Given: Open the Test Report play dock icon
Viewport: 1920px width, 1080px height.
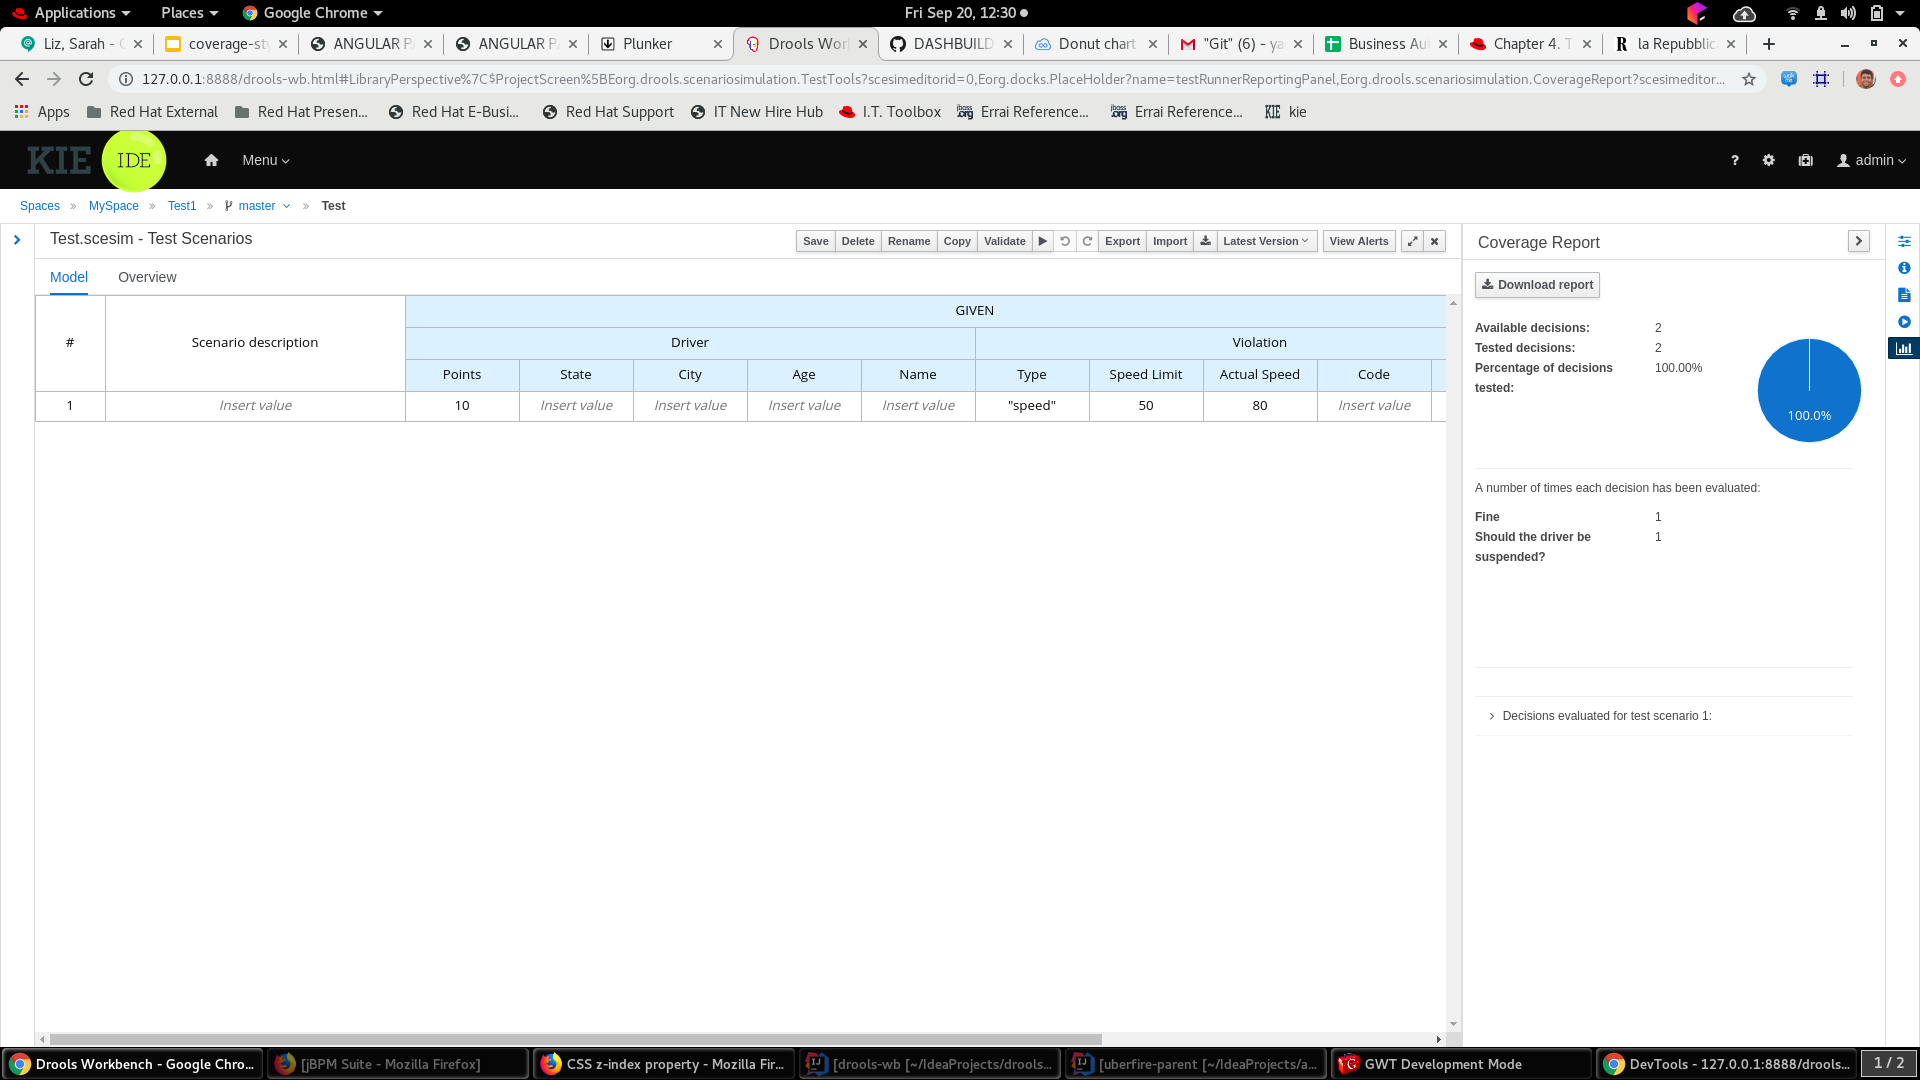Looking at the screenshot, I should tap(1904, 322).
